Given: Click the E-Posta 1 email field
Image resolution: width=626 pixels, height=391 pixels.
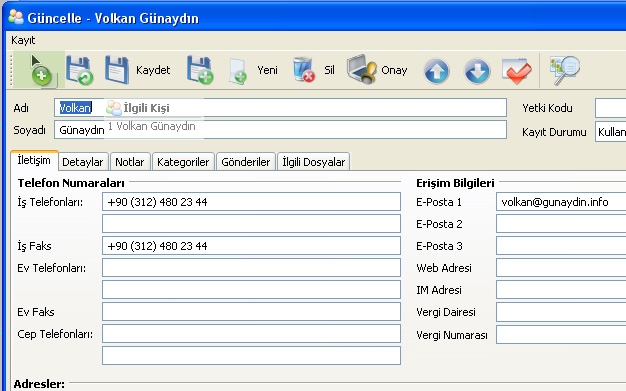Looking at the screenshot, I should click(561, 202).
